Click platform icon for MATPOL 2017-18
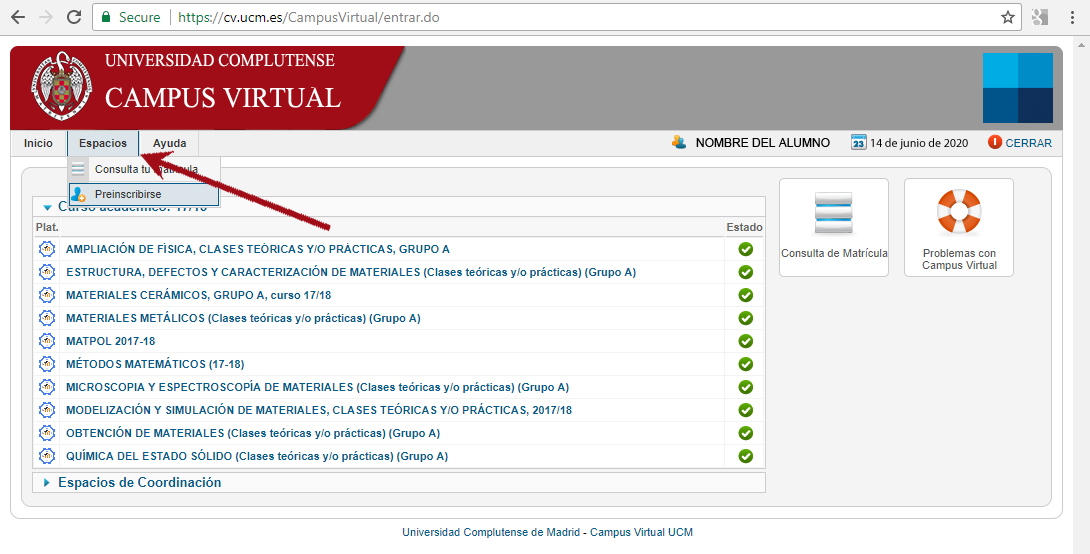Viewport: 1090px width, 554px height. (47, 341)
